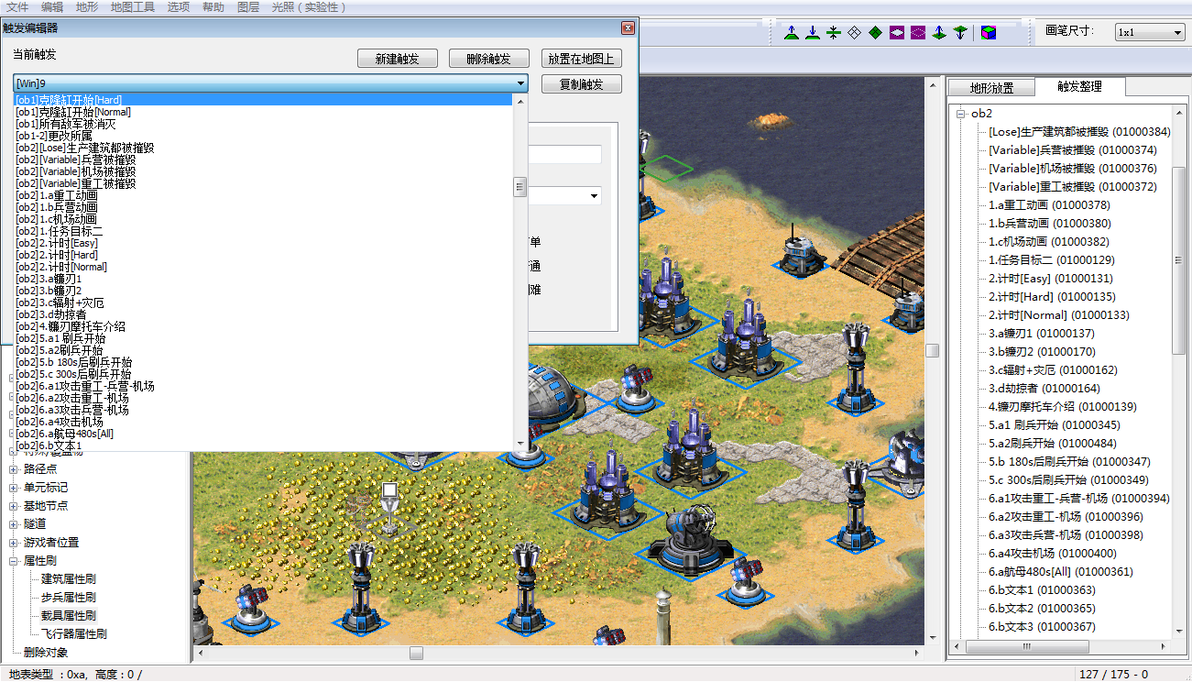Image resolution: width=1192 pixels, height=682 pixels.
Task: Select the lower terrain tool icon
Action: (x=813, y=33)
